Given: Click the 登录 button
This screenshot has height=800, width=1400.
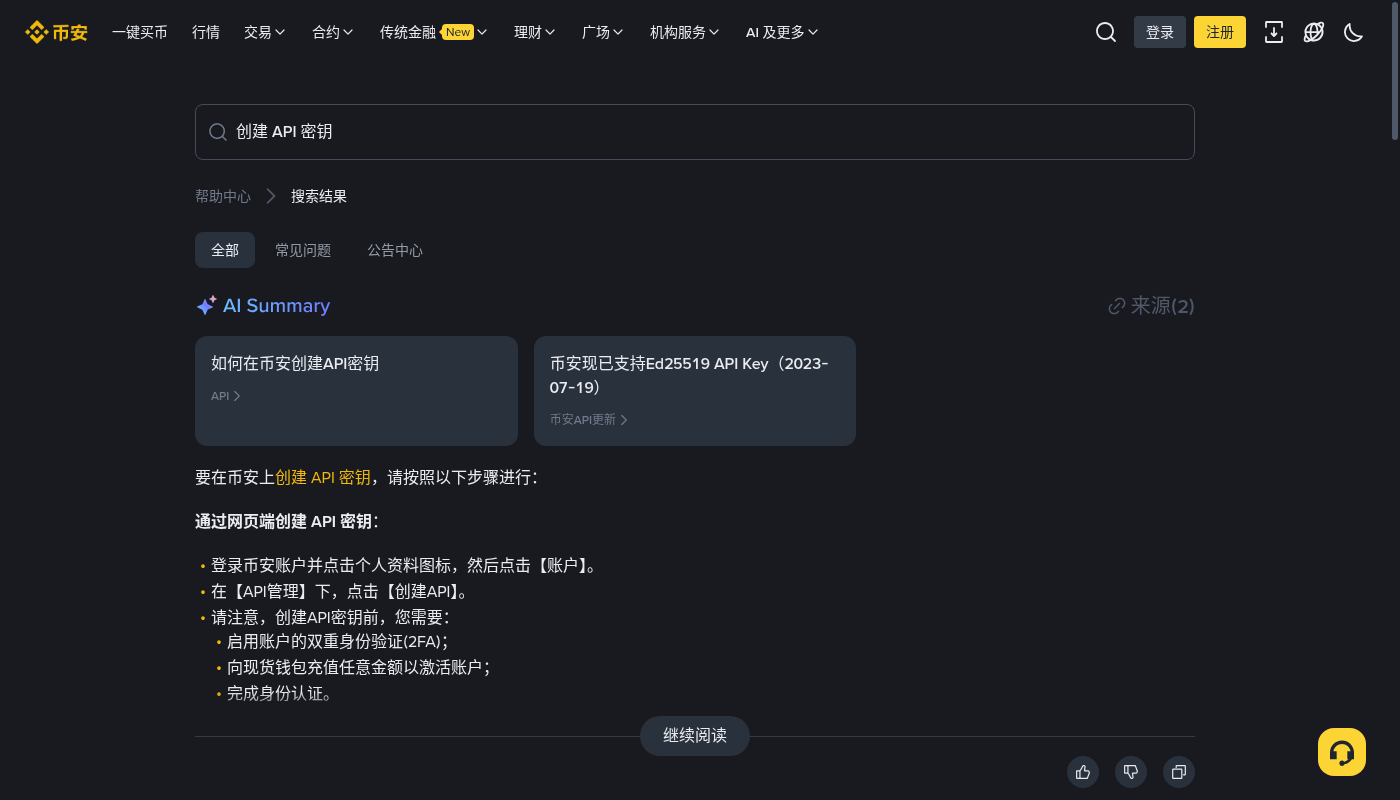Looking at the screenshot, I should pos(1160,32).
